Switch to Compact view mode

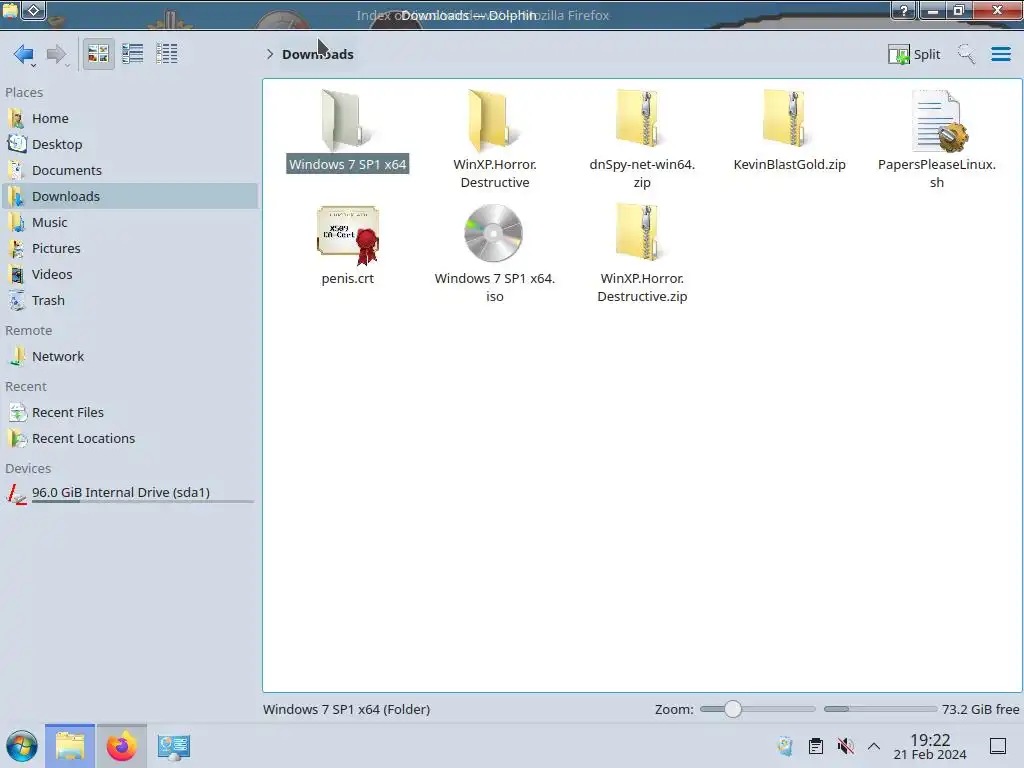[133, 54]
